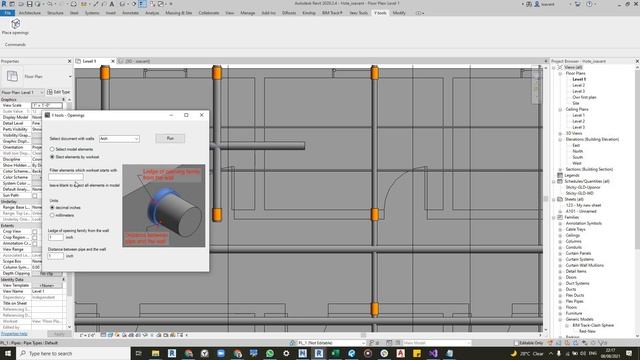Viewport: 640px width, 360px height.
Task: Open the Systems ribbon tab
Action: coord(92,13)
